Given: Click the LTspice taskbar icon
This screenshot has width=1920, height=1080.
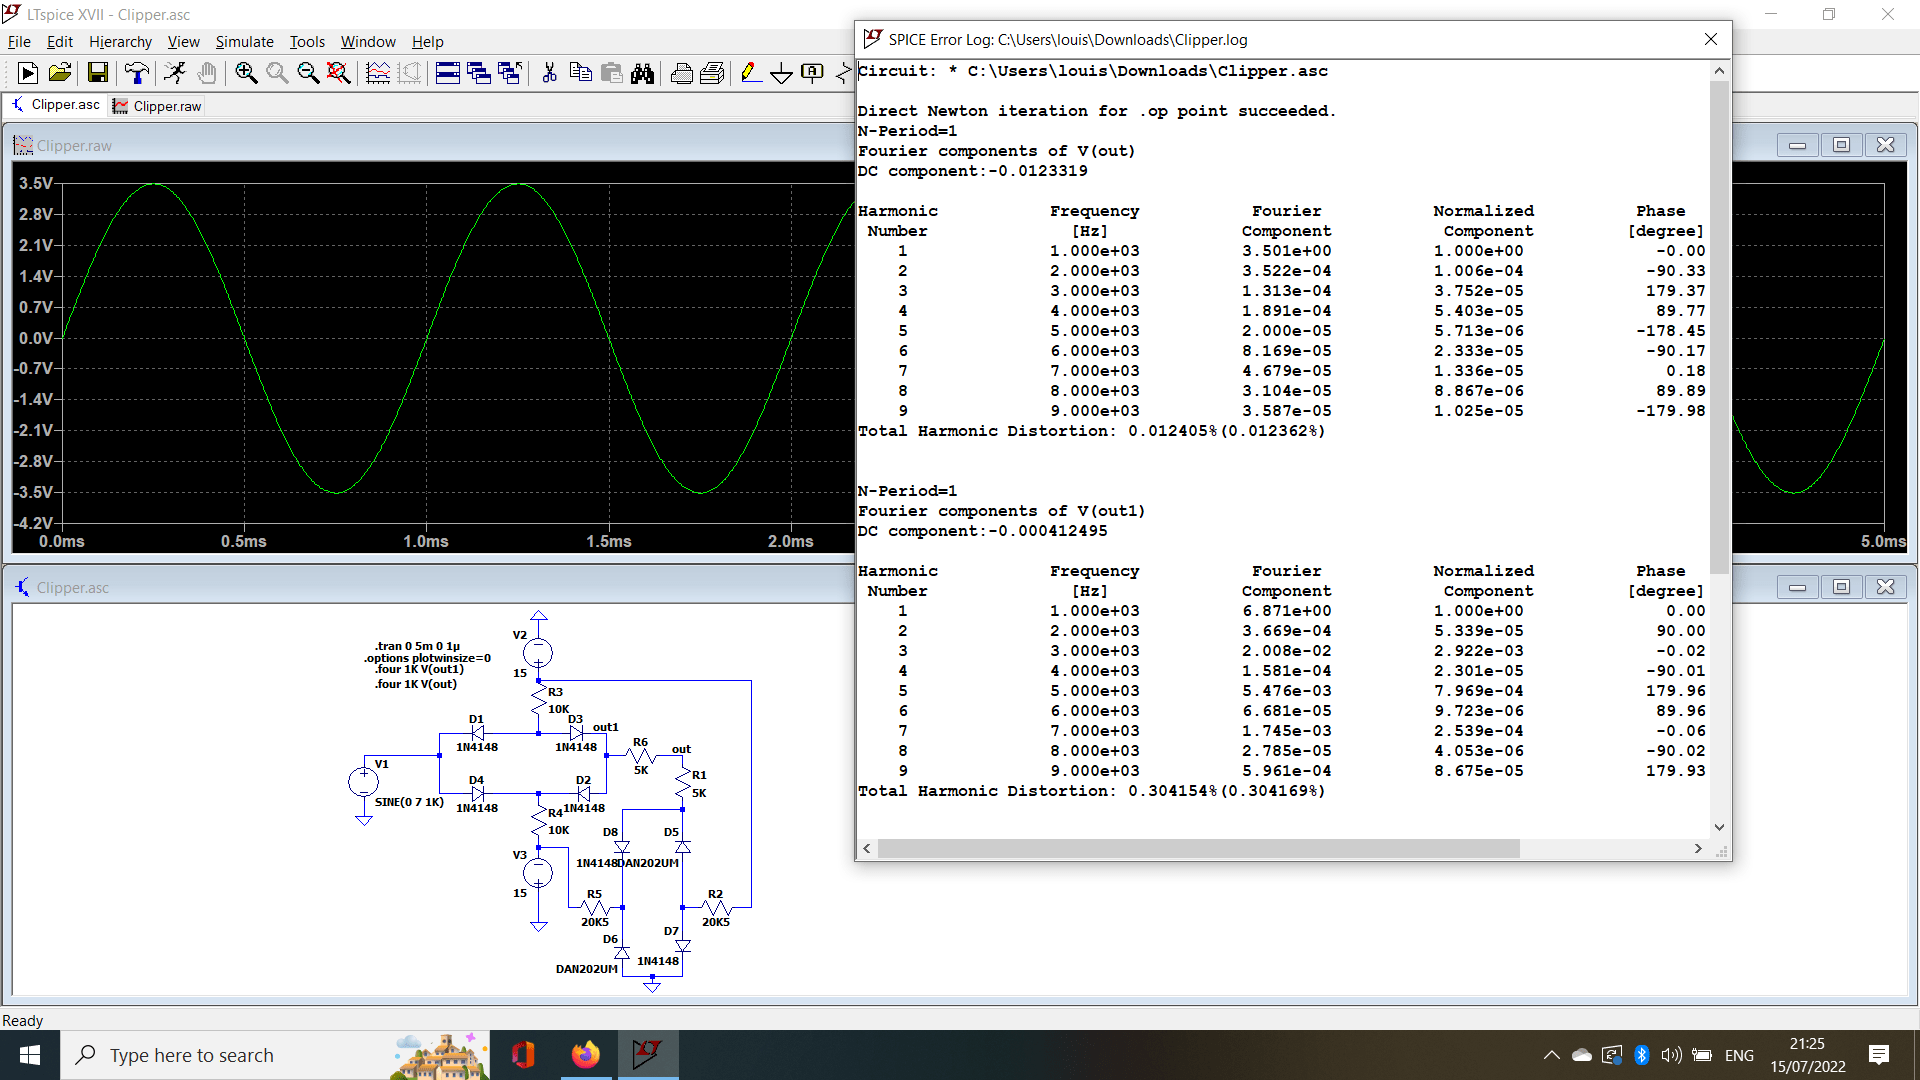Looking at the screenshot, I should tap(647, 1055).
